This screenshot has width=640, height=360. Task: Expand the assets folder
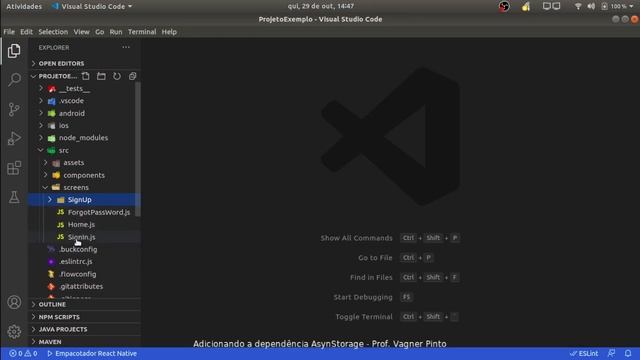pyautogui.click(x=84, y=163)
